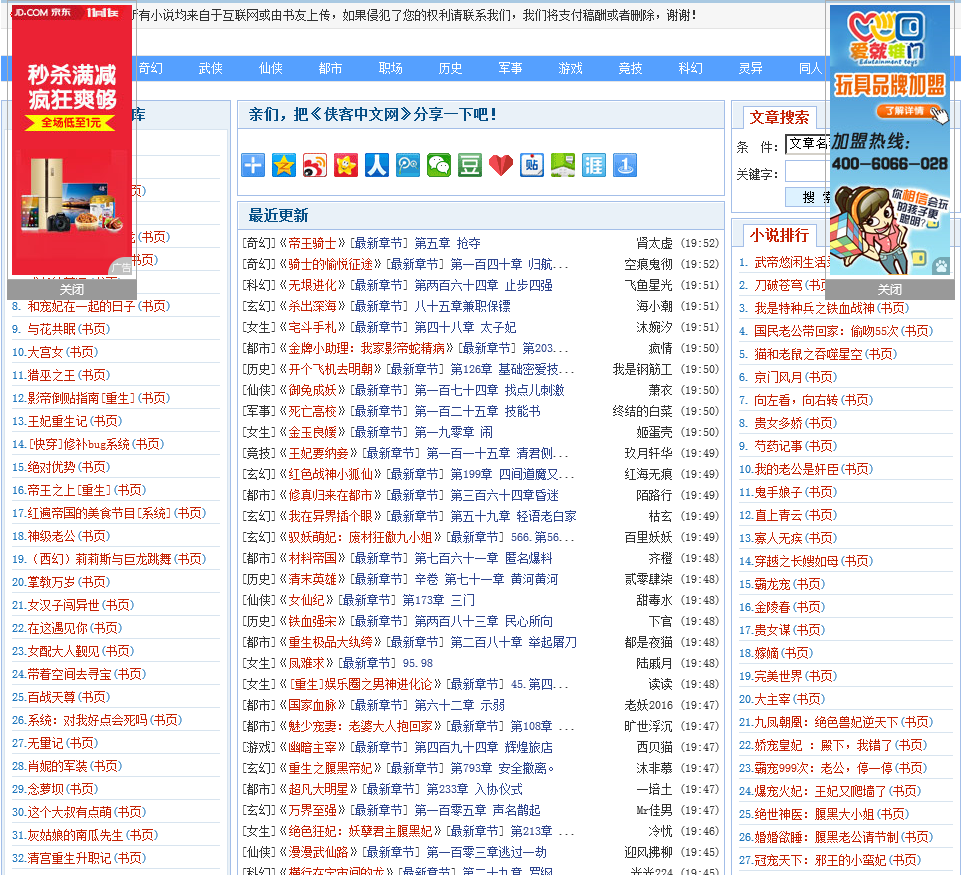Image resolution: width=962 pixels, height=875 pixels.
Task: Open the 都市 navigation item
Action: (331, 68)
